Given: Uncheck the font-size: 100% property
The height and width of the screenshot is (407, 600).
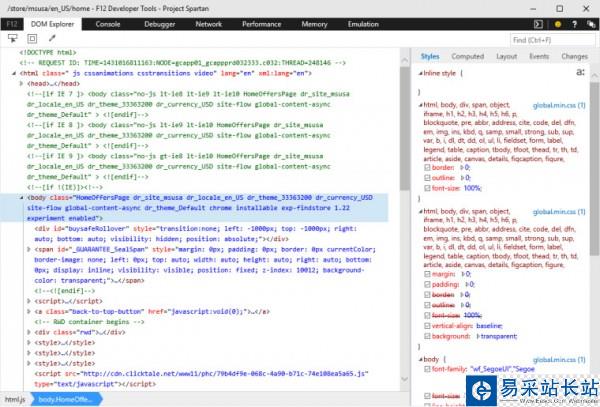Looking at the screenshot, I should pos(427,188).
